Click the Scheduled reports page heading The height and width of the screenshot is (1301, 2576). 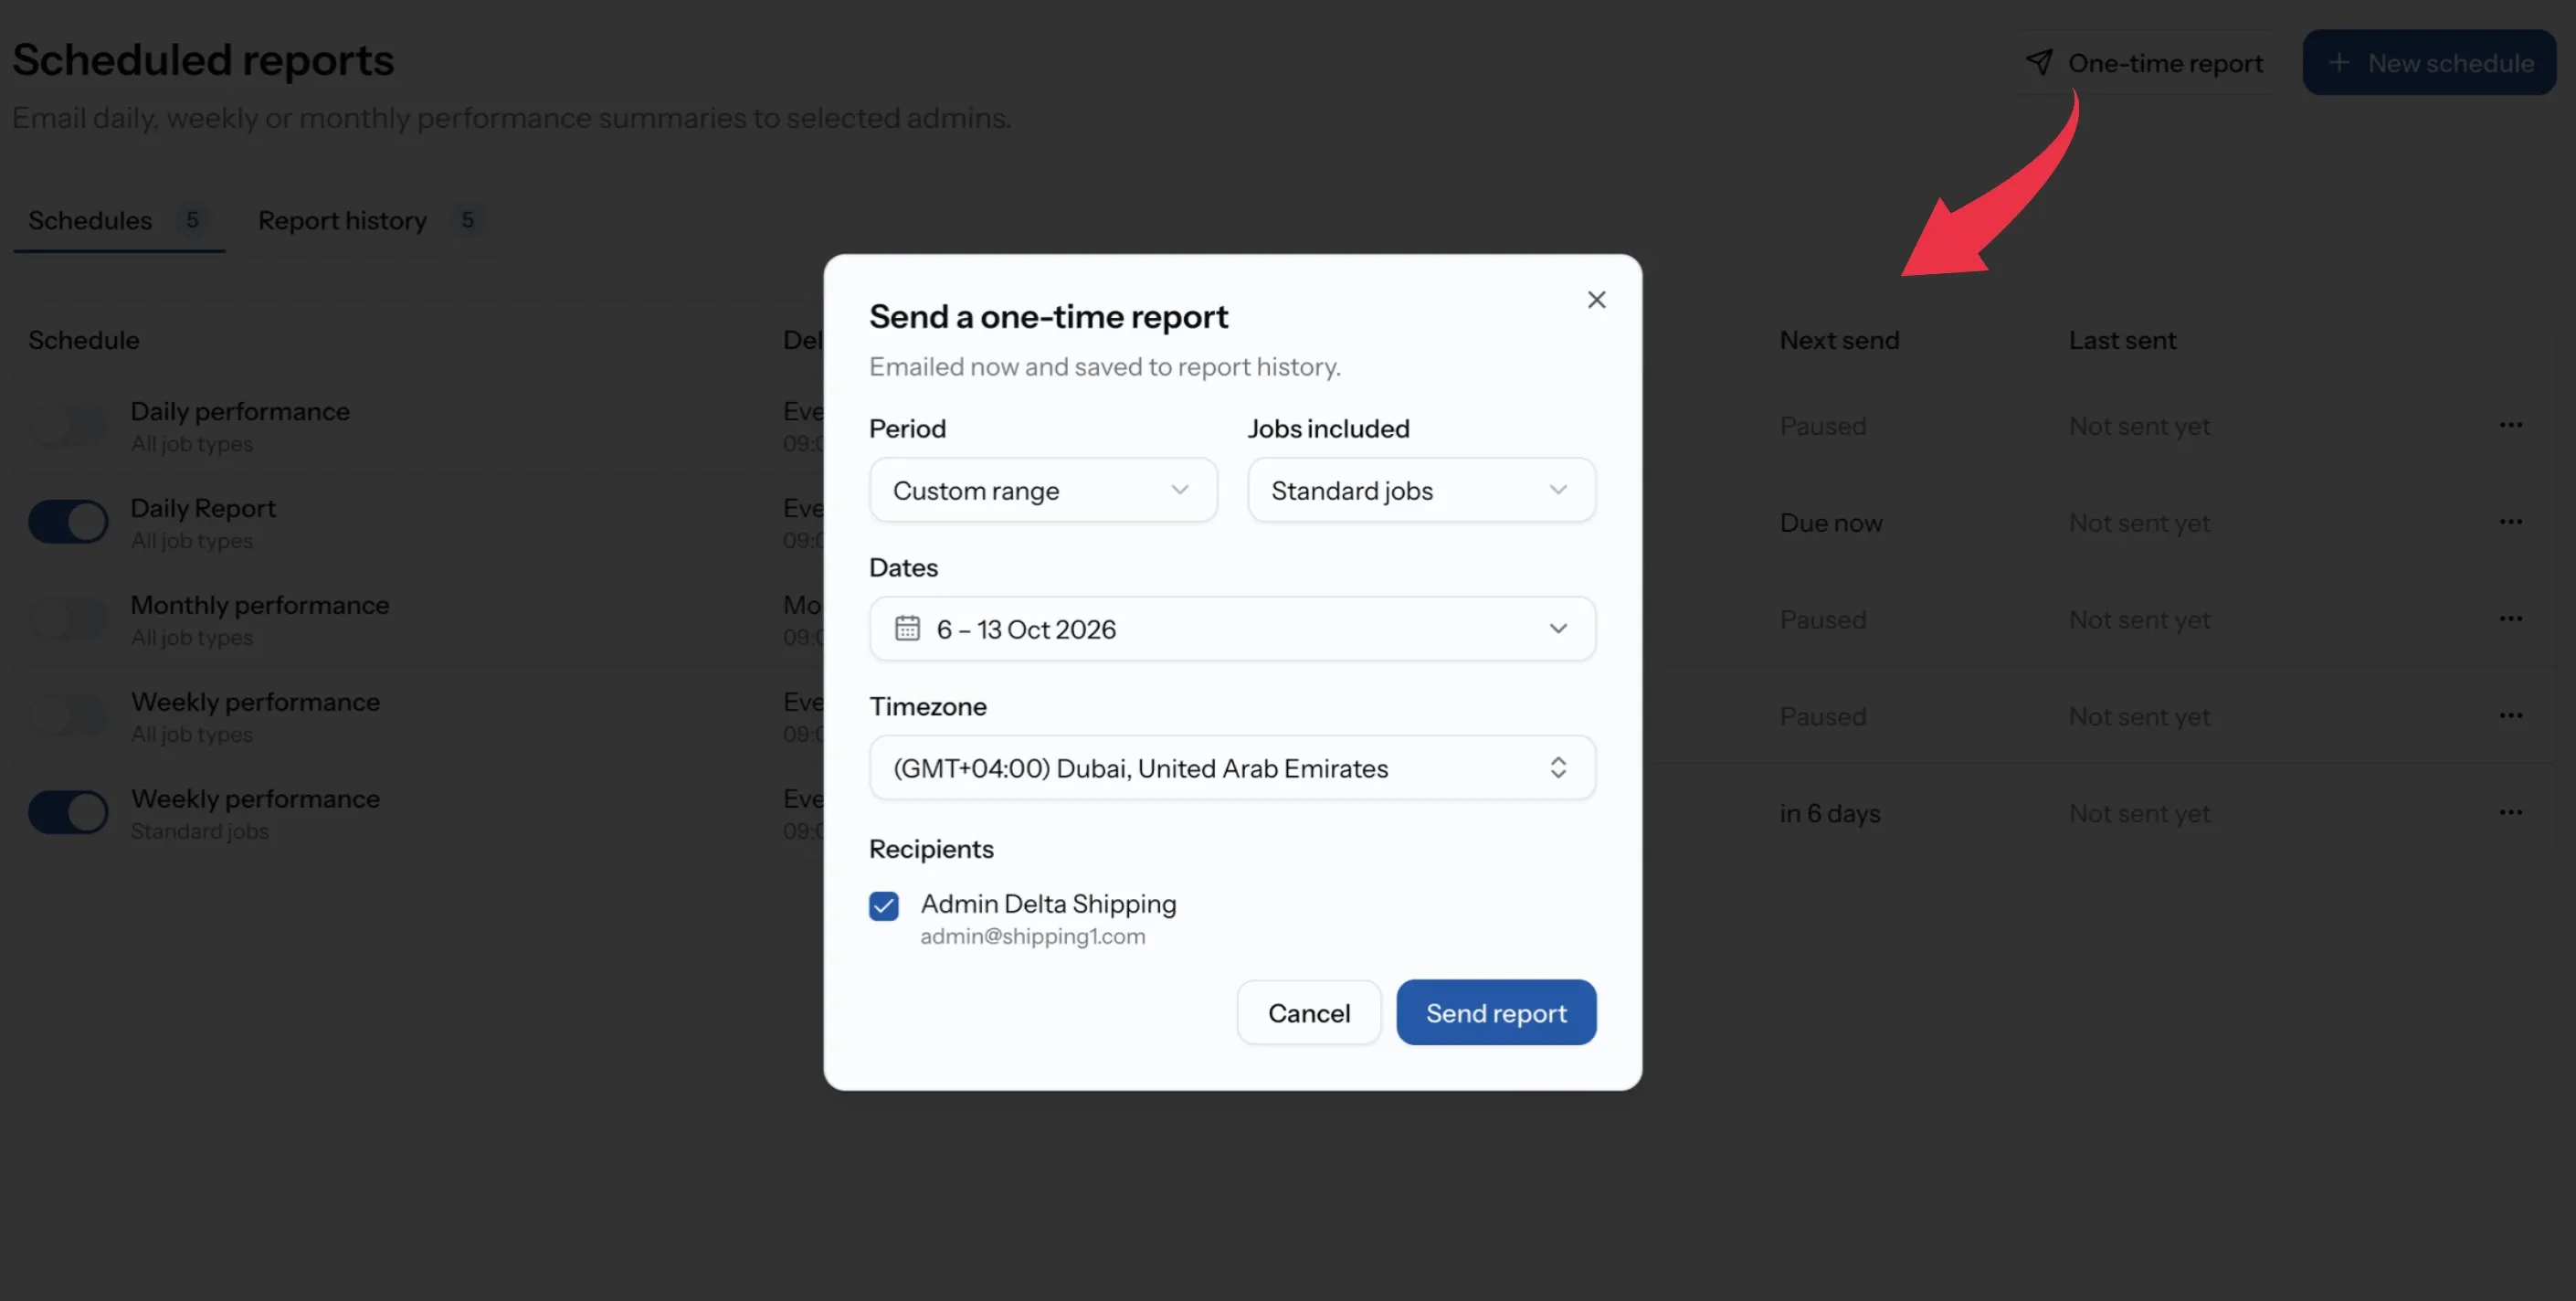click(x=203, y=60)
